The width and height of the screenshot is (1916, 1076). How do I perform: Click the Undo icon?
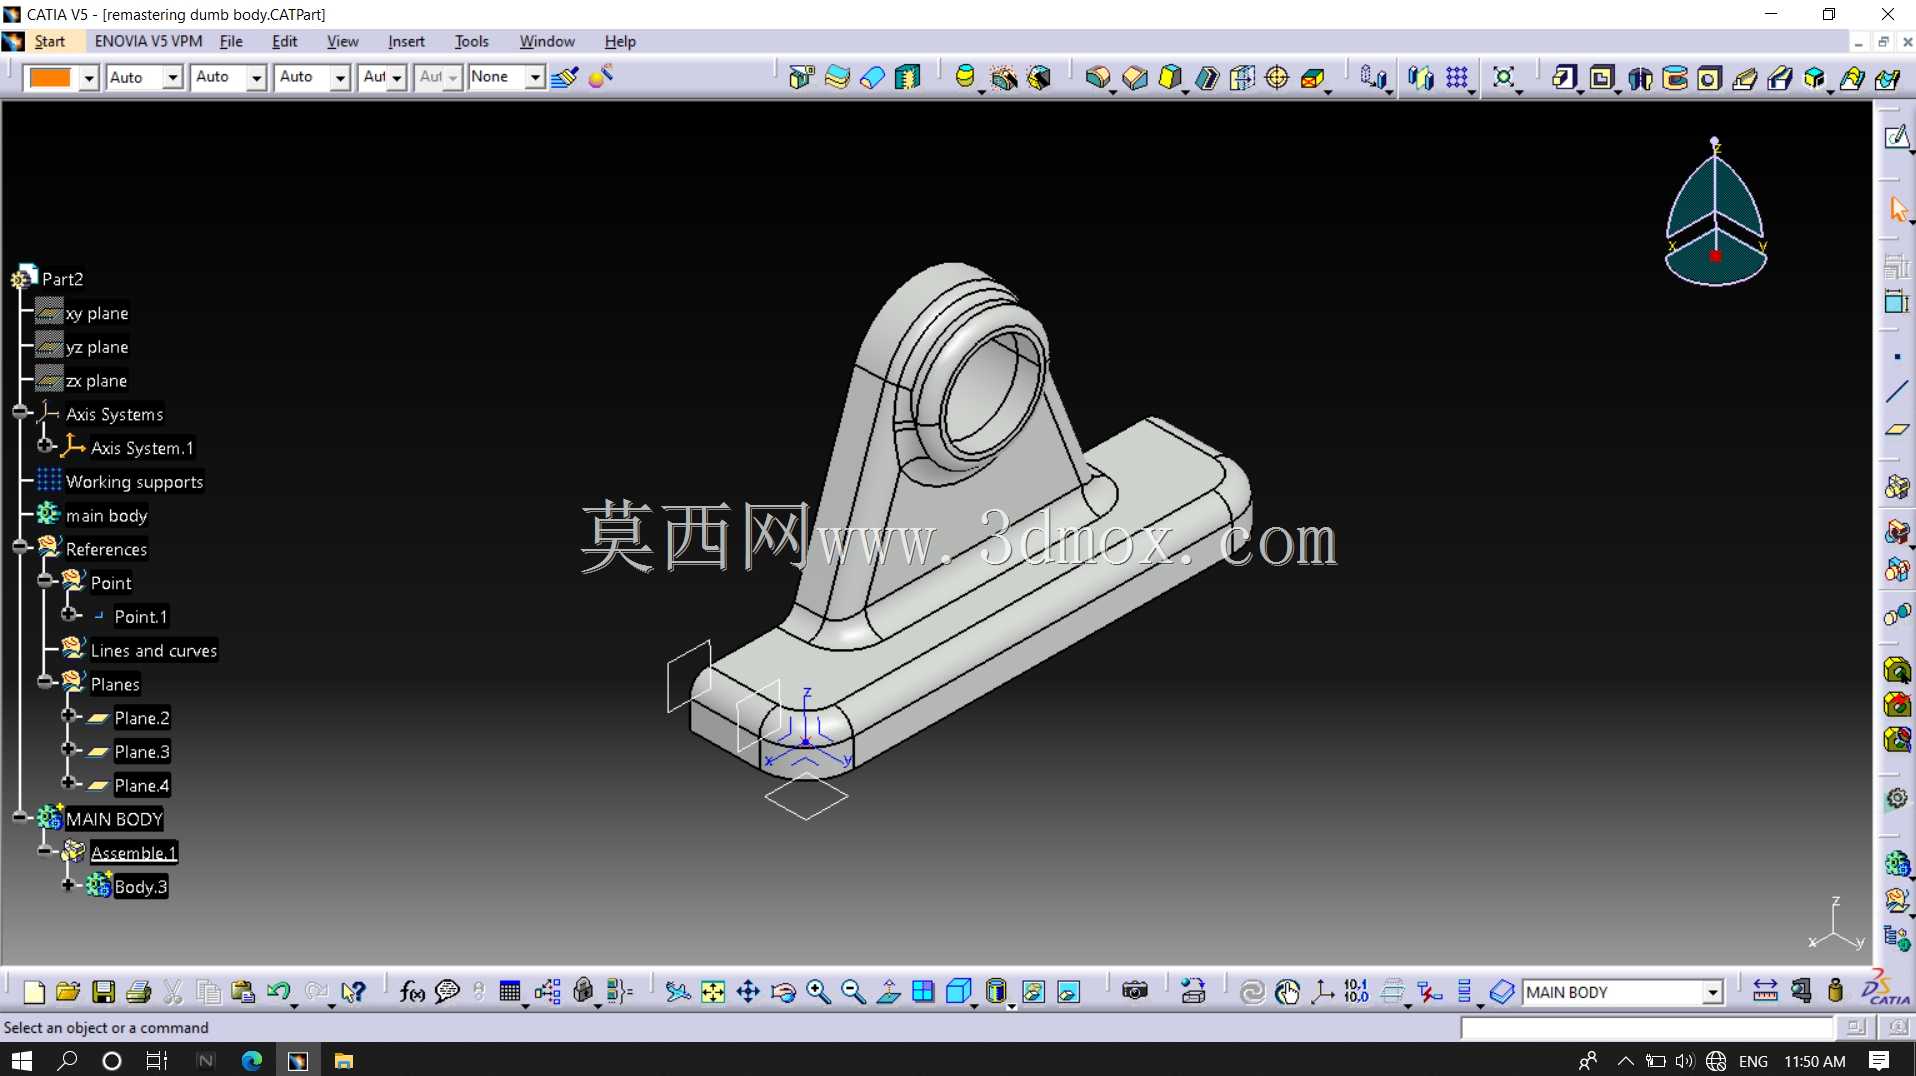click(278, 991)
